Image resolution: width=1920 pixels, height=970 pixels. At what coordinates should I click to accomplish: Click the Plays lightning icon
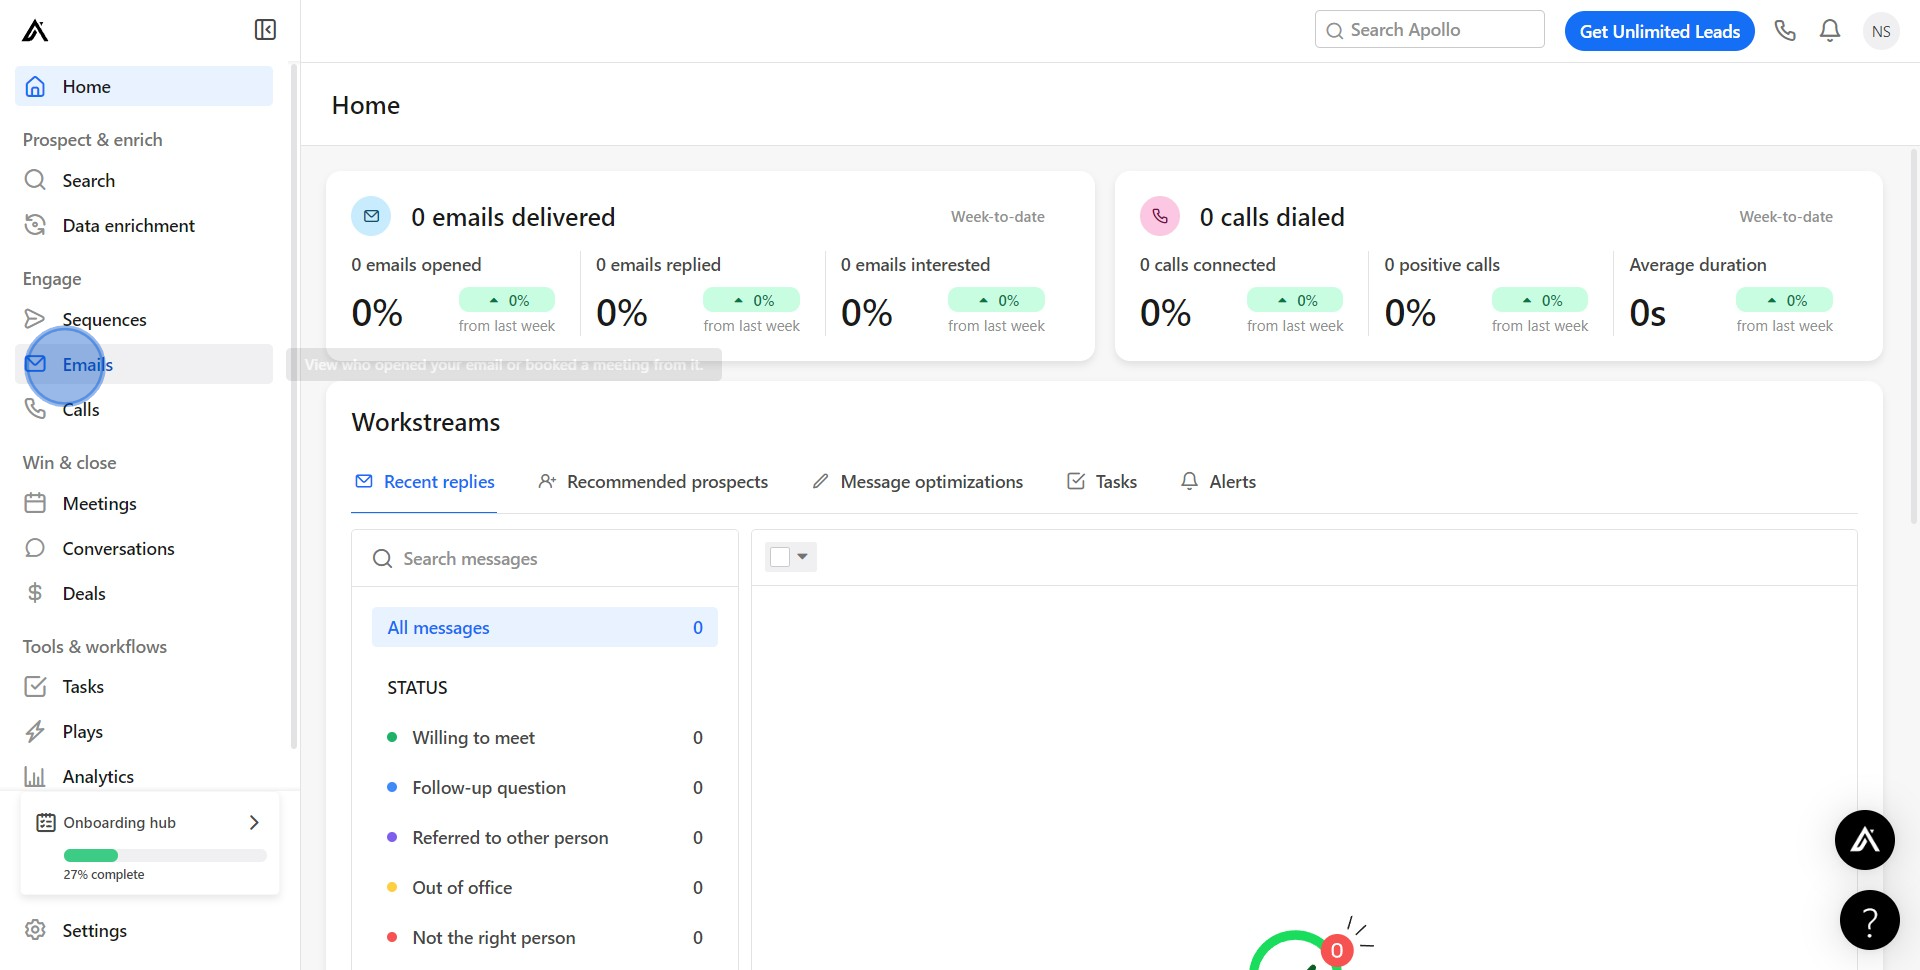coord(35,731)
